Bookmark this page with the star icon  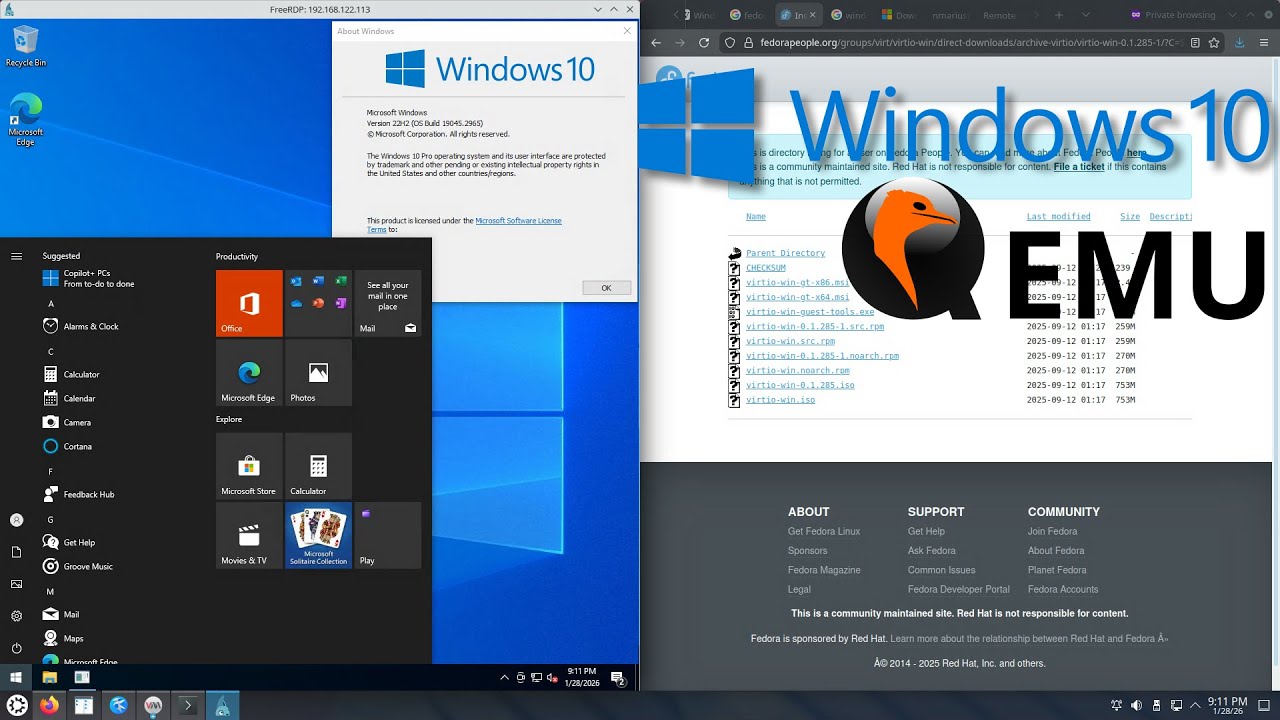pyautogui.click(x=1214, y=43)
